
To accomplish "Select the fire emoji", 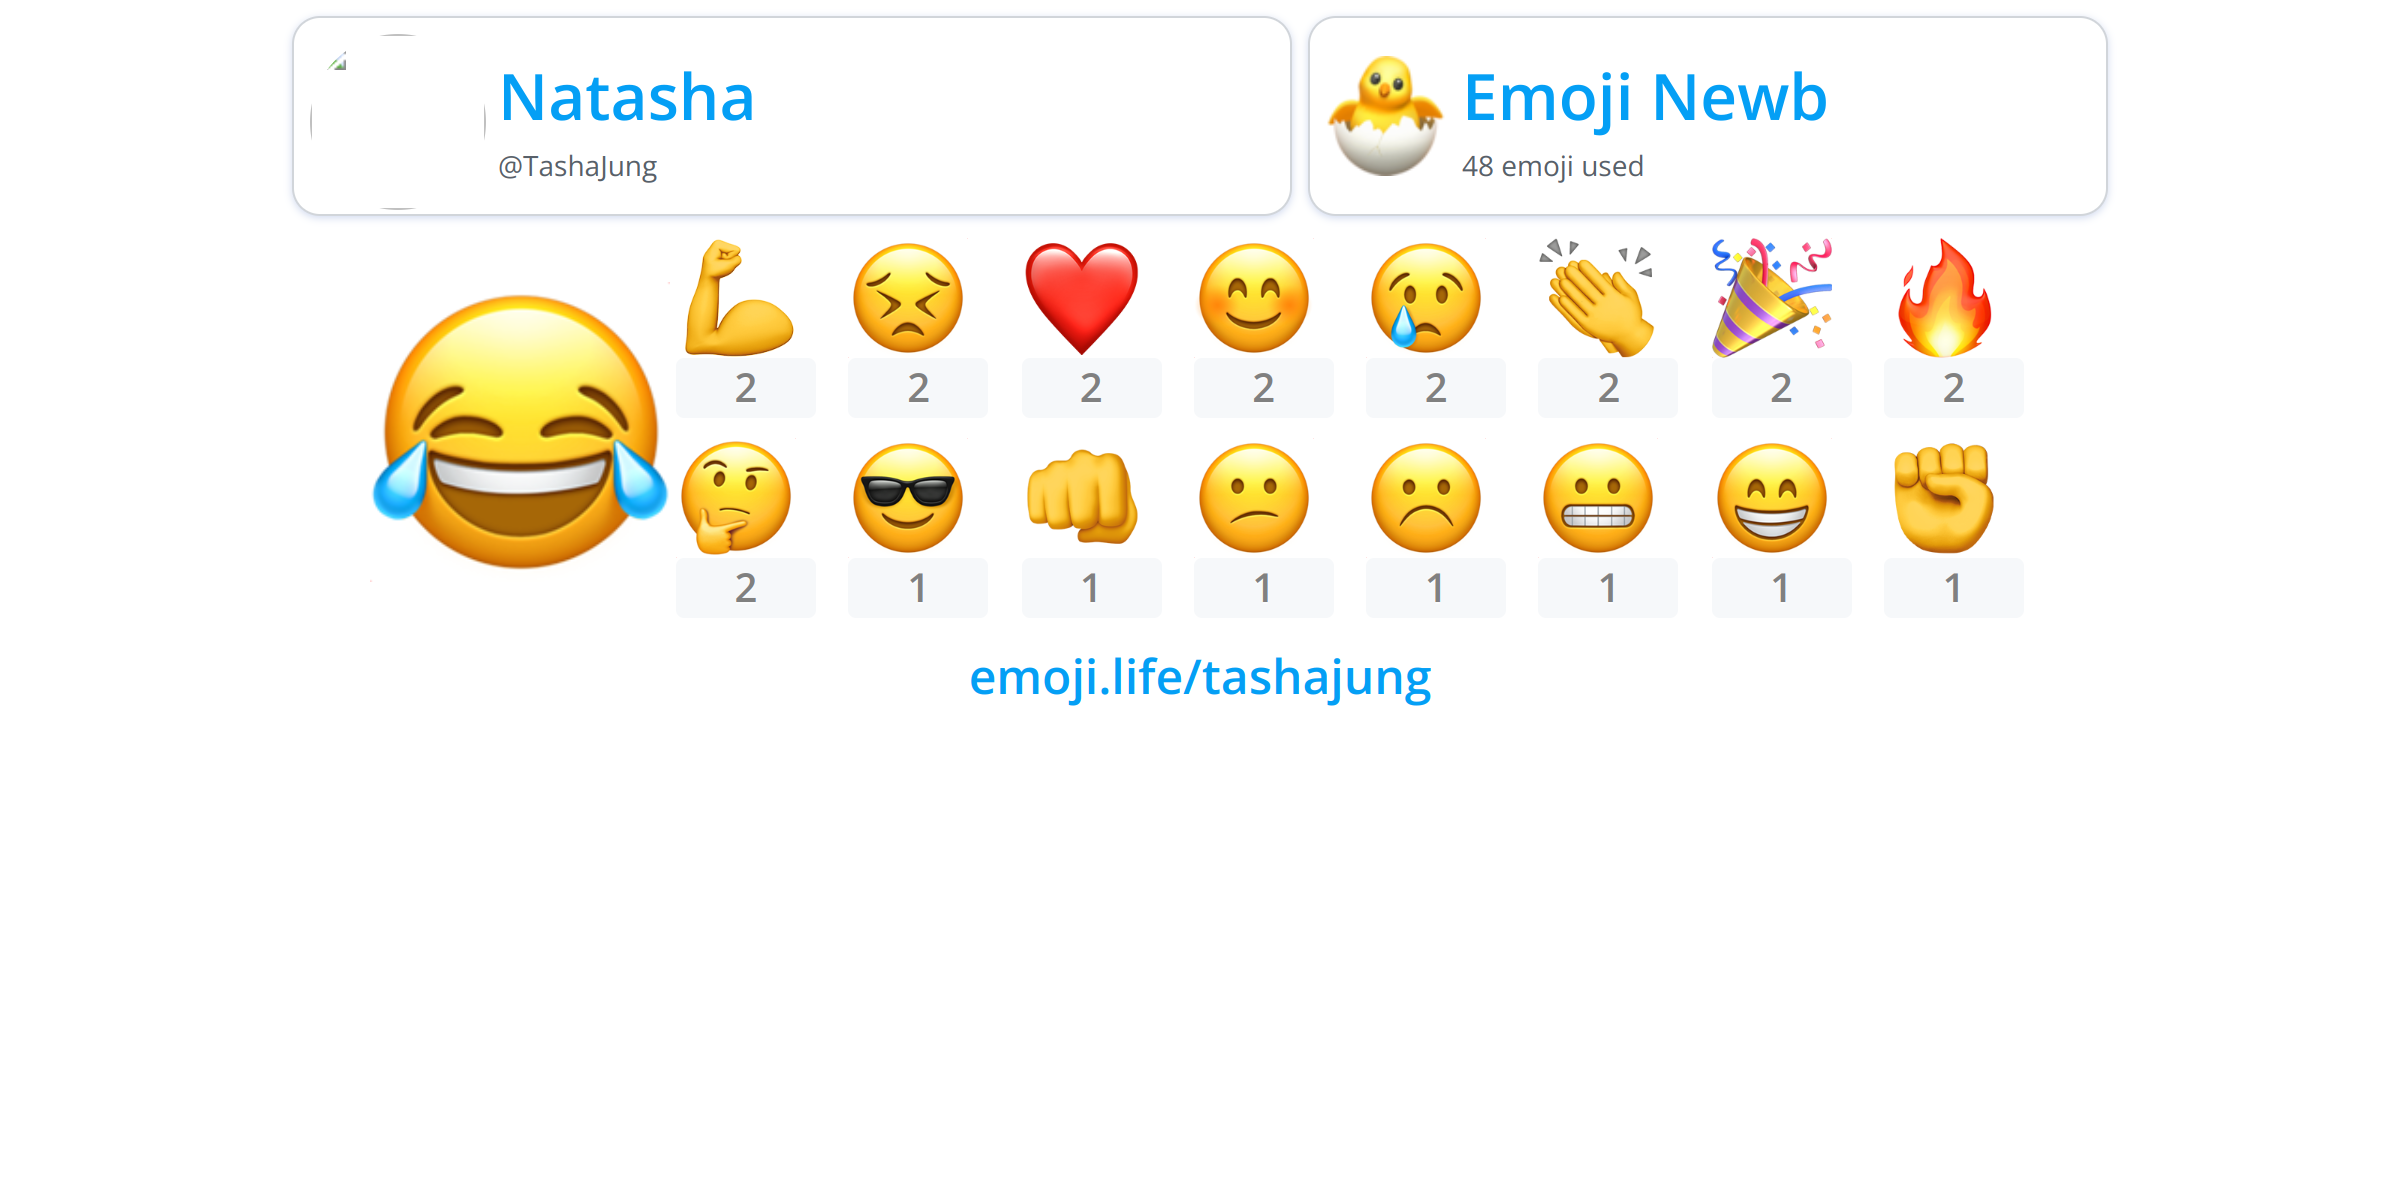I will (1945, 298).
